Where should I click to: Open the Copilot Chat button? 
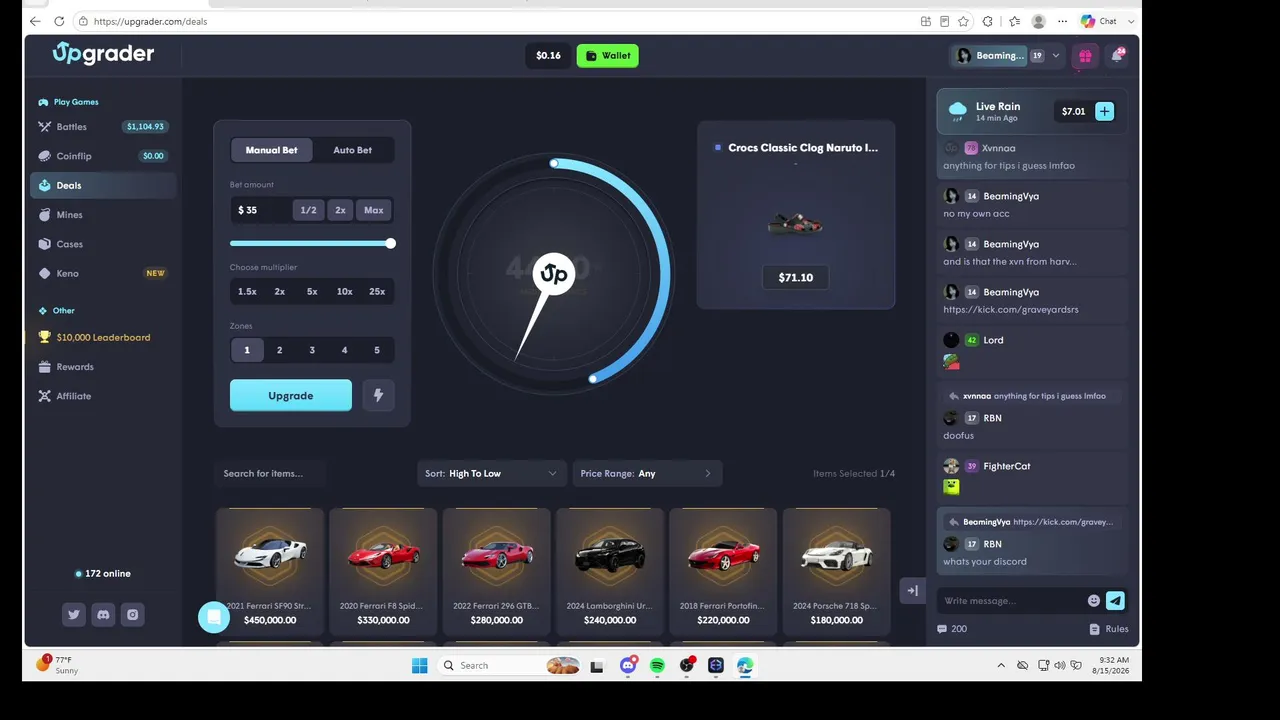pyautogui.click(x=1099, y=21)
